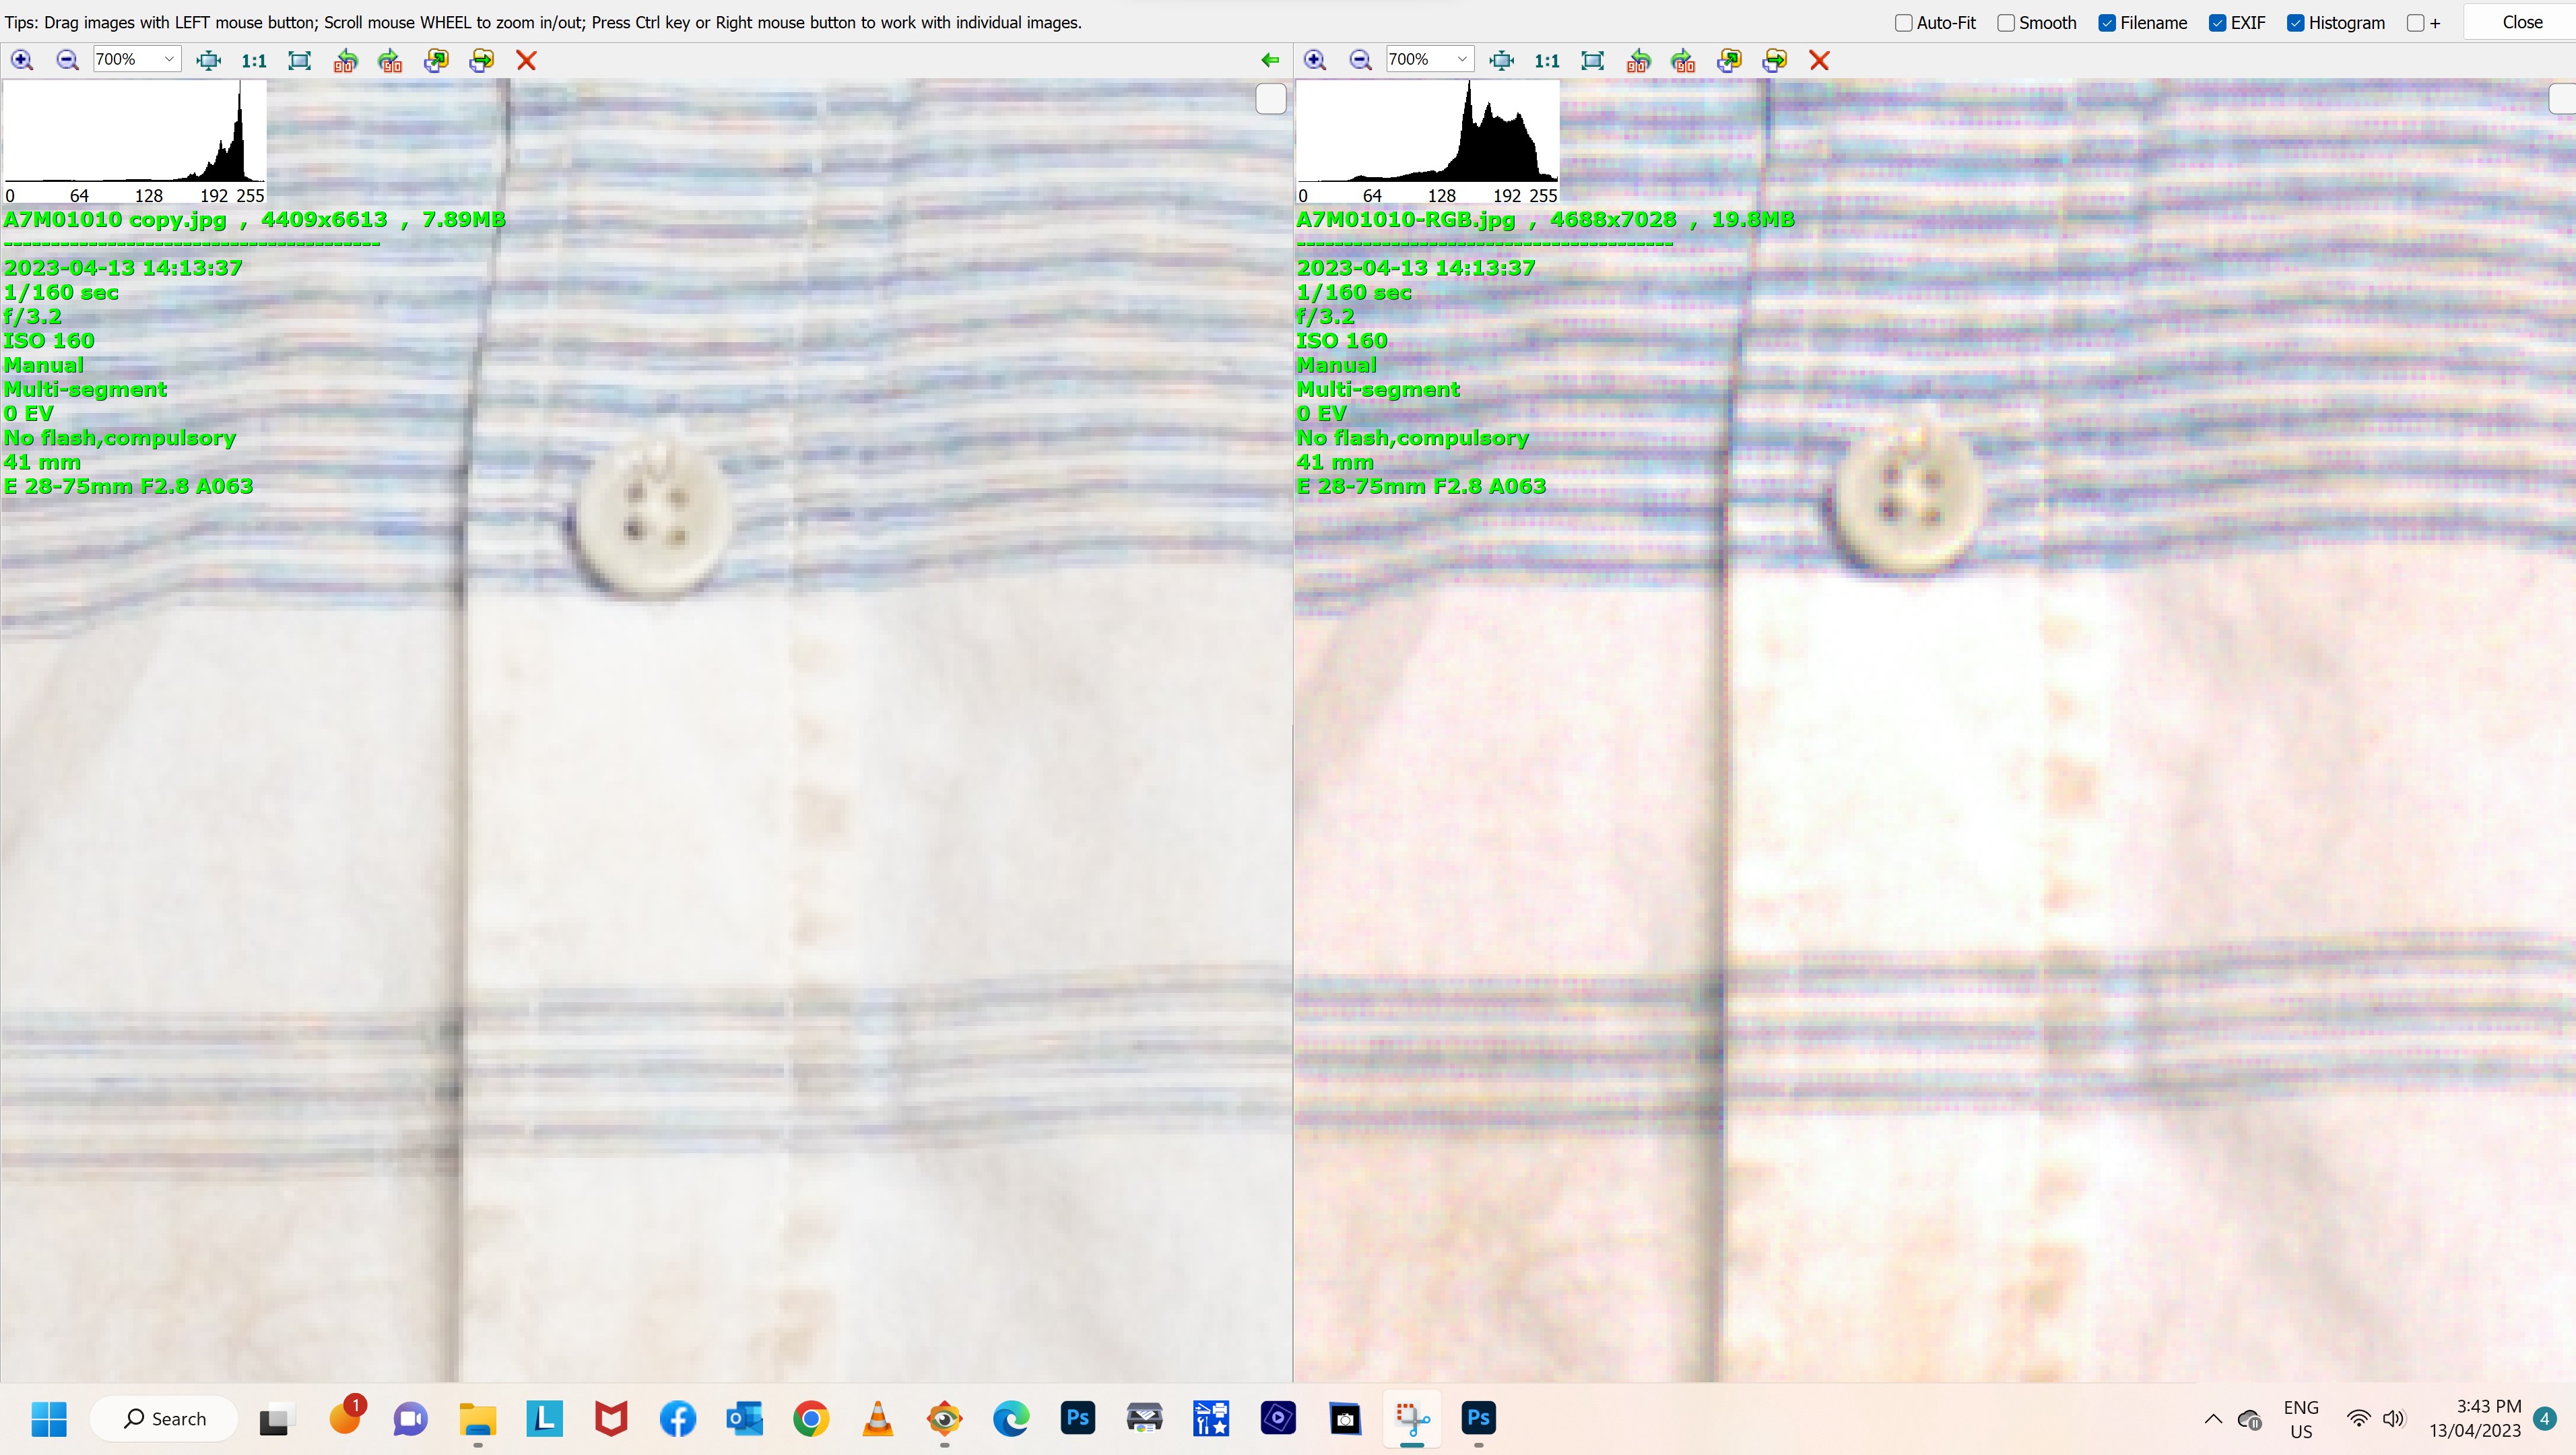
Task: Show hidden system tray icons
Action: [2213, 1418]
